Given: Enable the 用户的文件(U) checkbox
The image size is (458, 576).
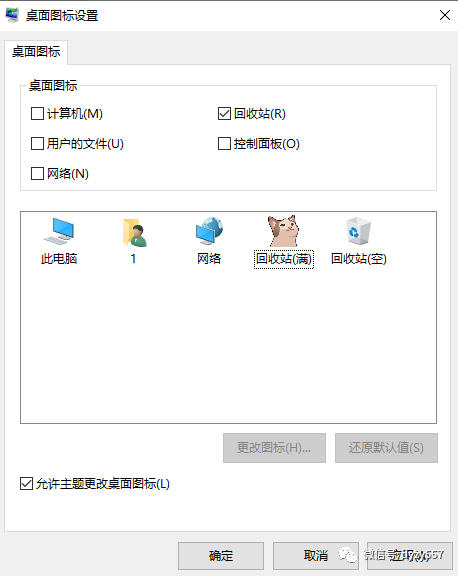Looking at the screenshot, I should pos(37,144).
